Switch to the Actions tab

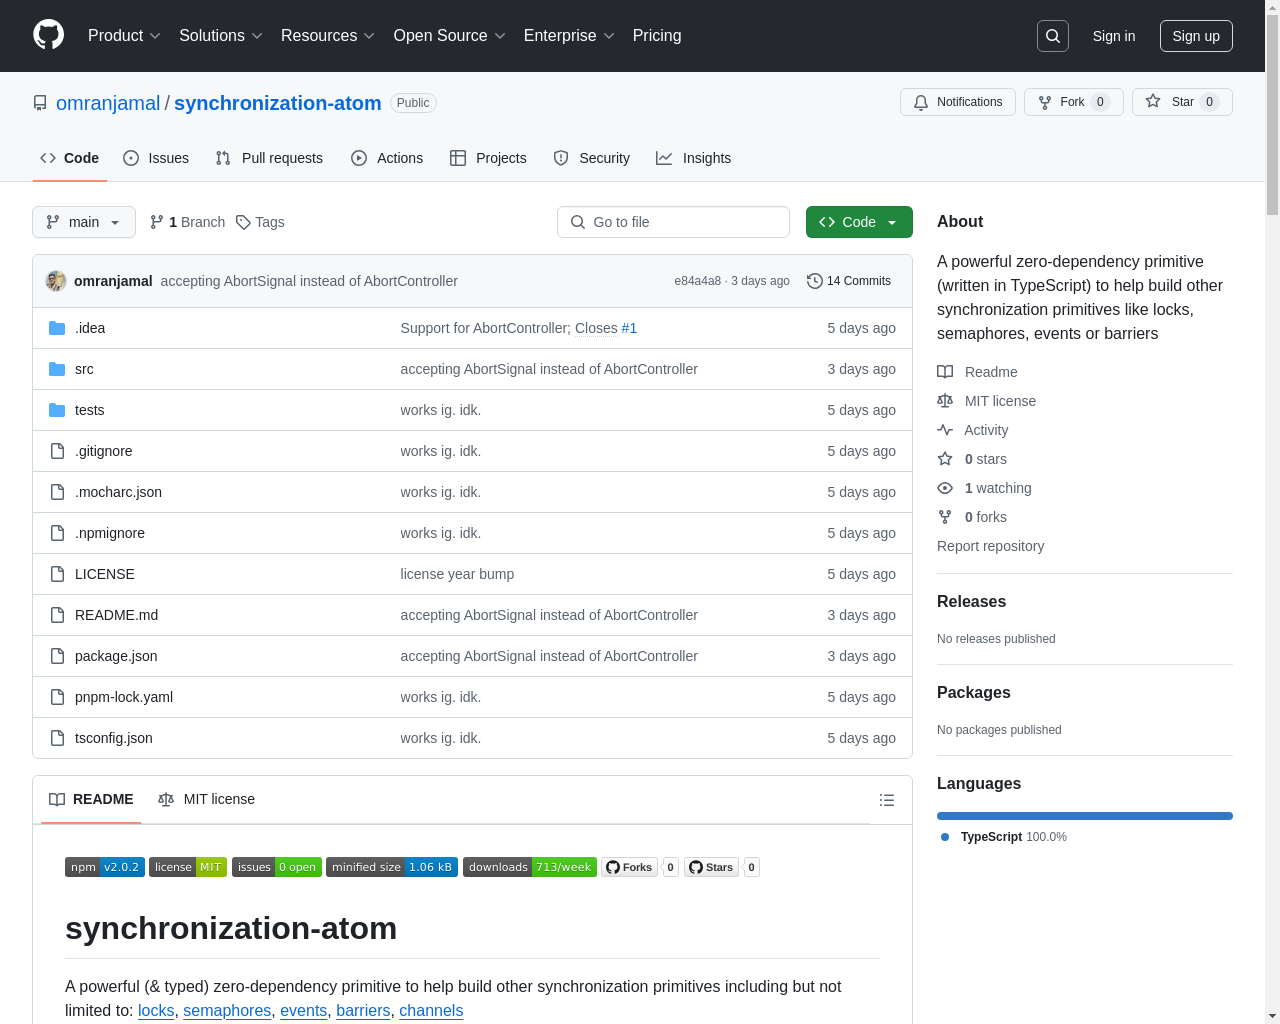[387, 158]
